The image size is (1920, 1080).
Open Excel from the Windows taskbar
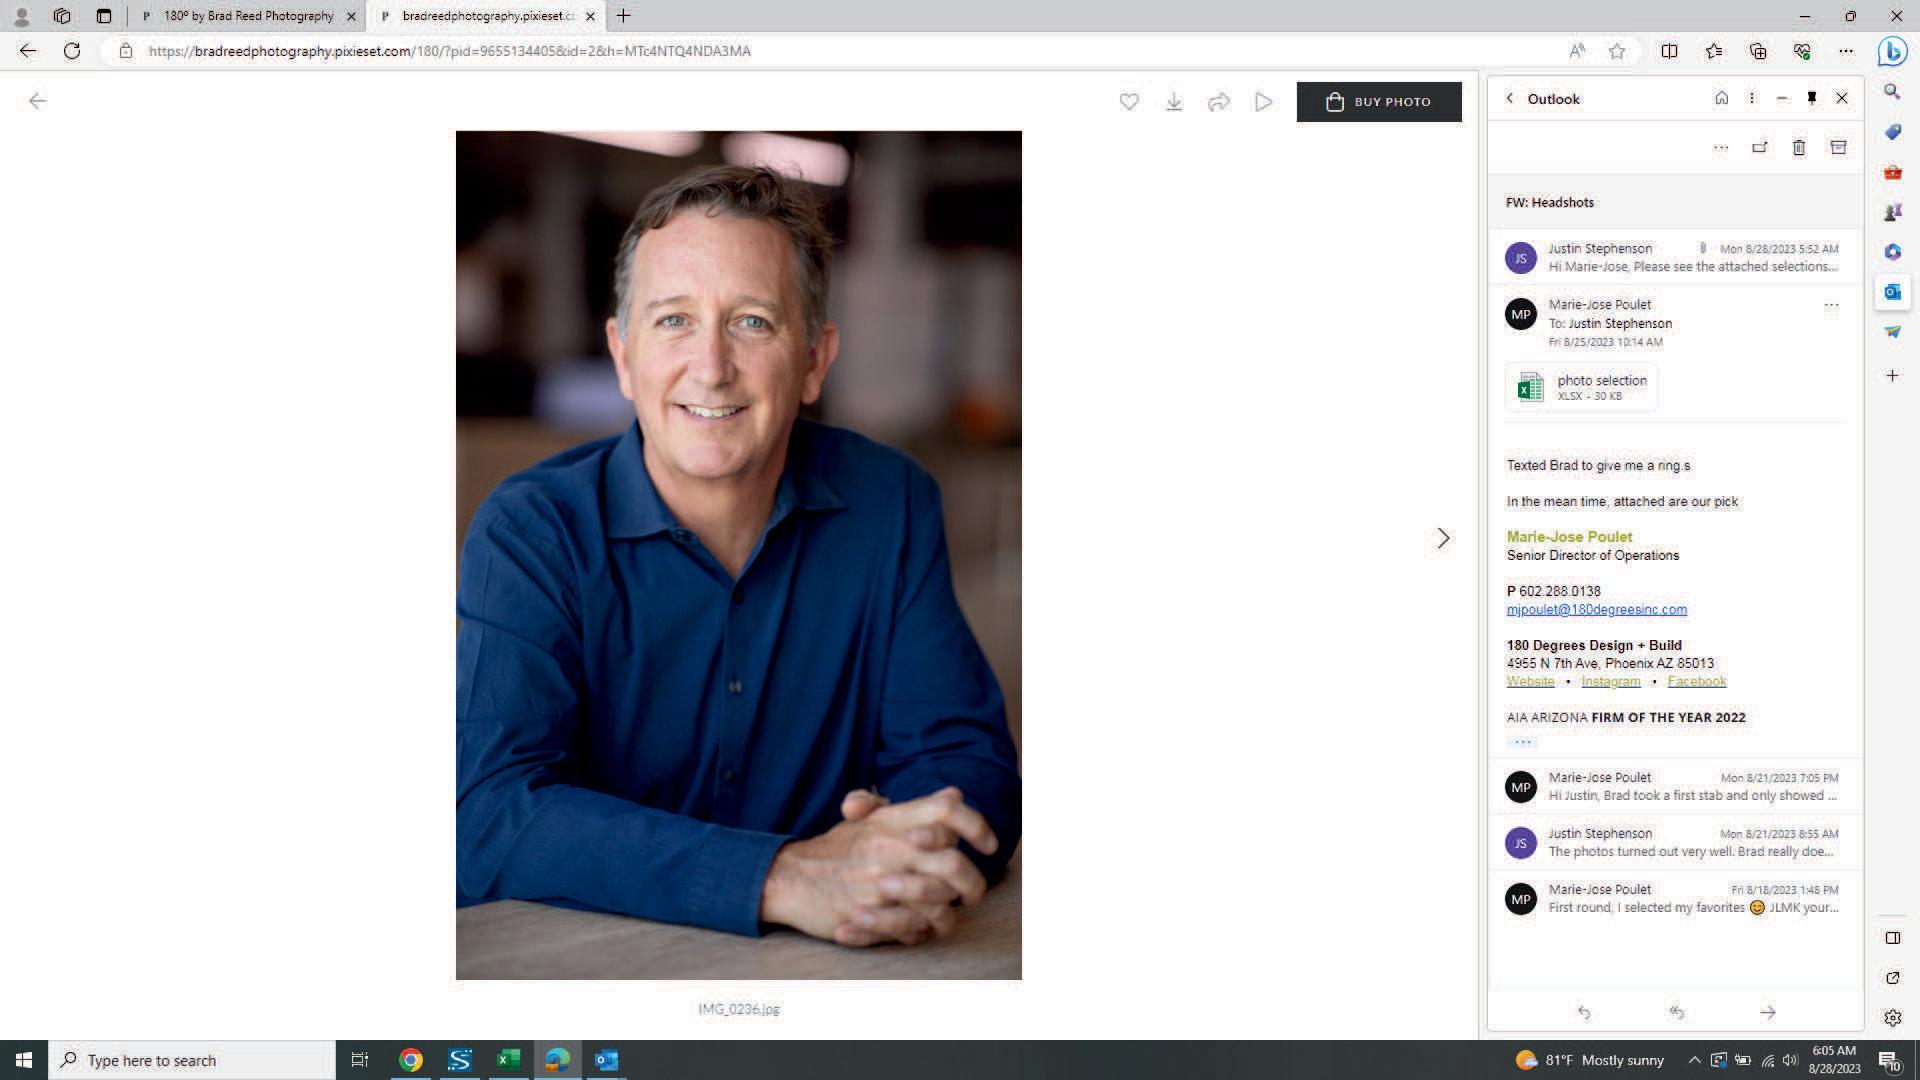508,1060
